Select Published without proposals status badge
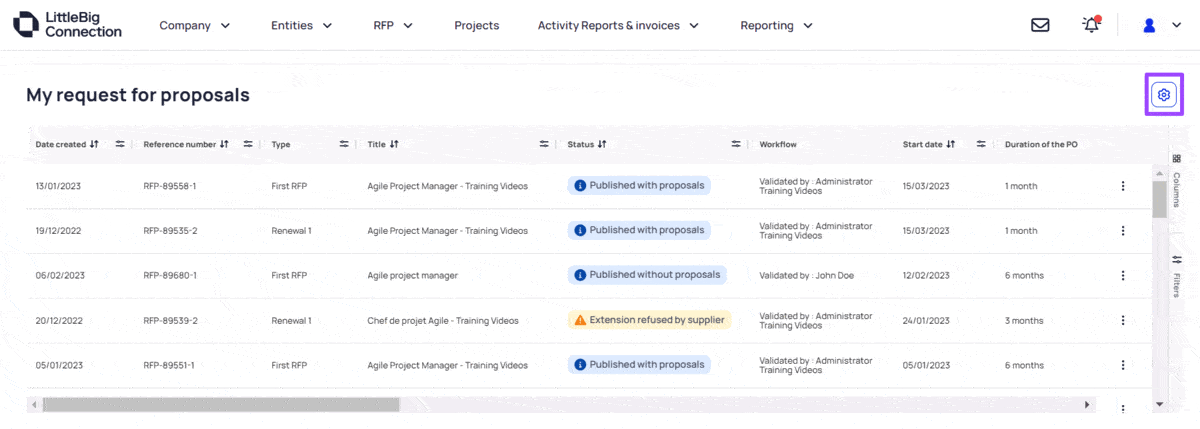 [646, 275]
